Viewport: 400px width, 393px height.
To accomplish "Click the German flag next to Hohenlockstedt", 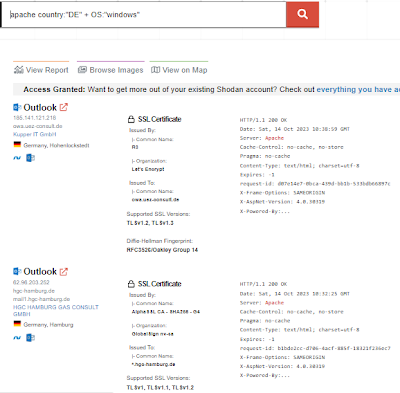I will point(17,145).
